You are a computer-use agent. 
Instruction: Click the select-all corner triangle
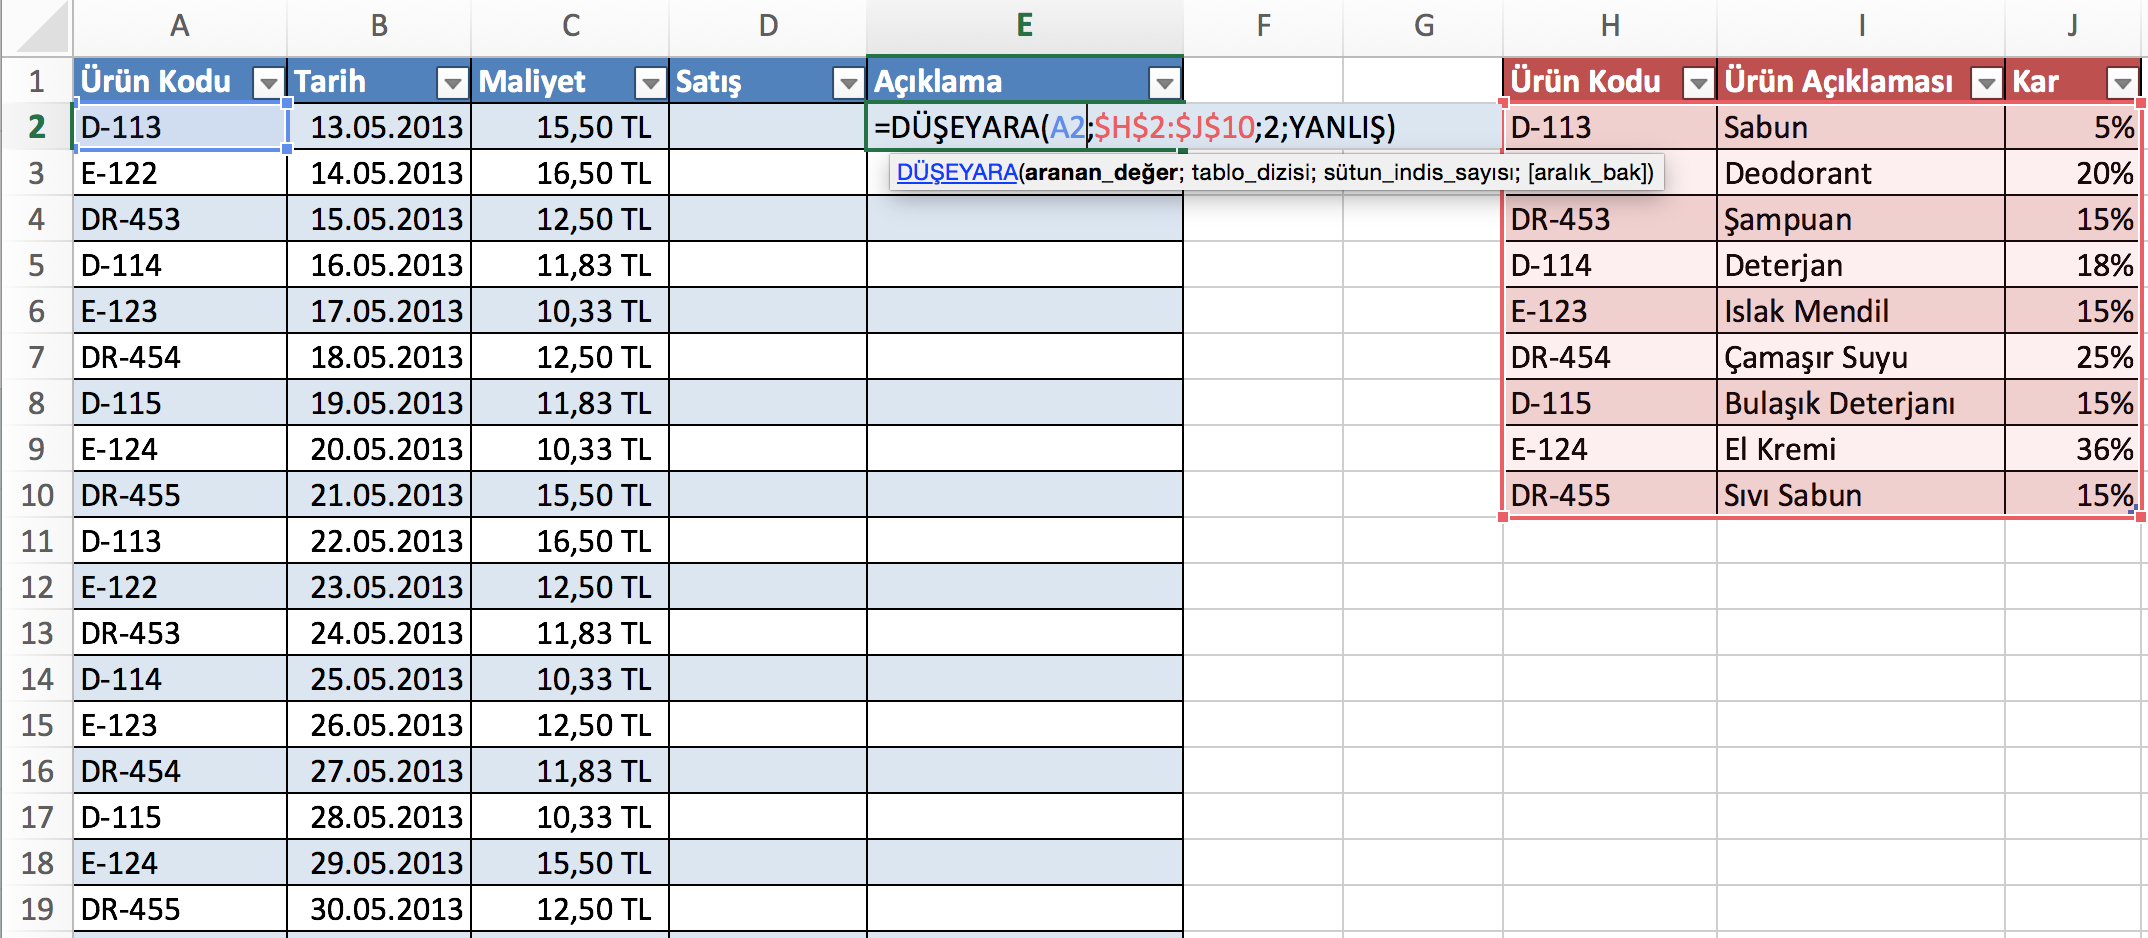click(40, 28)
